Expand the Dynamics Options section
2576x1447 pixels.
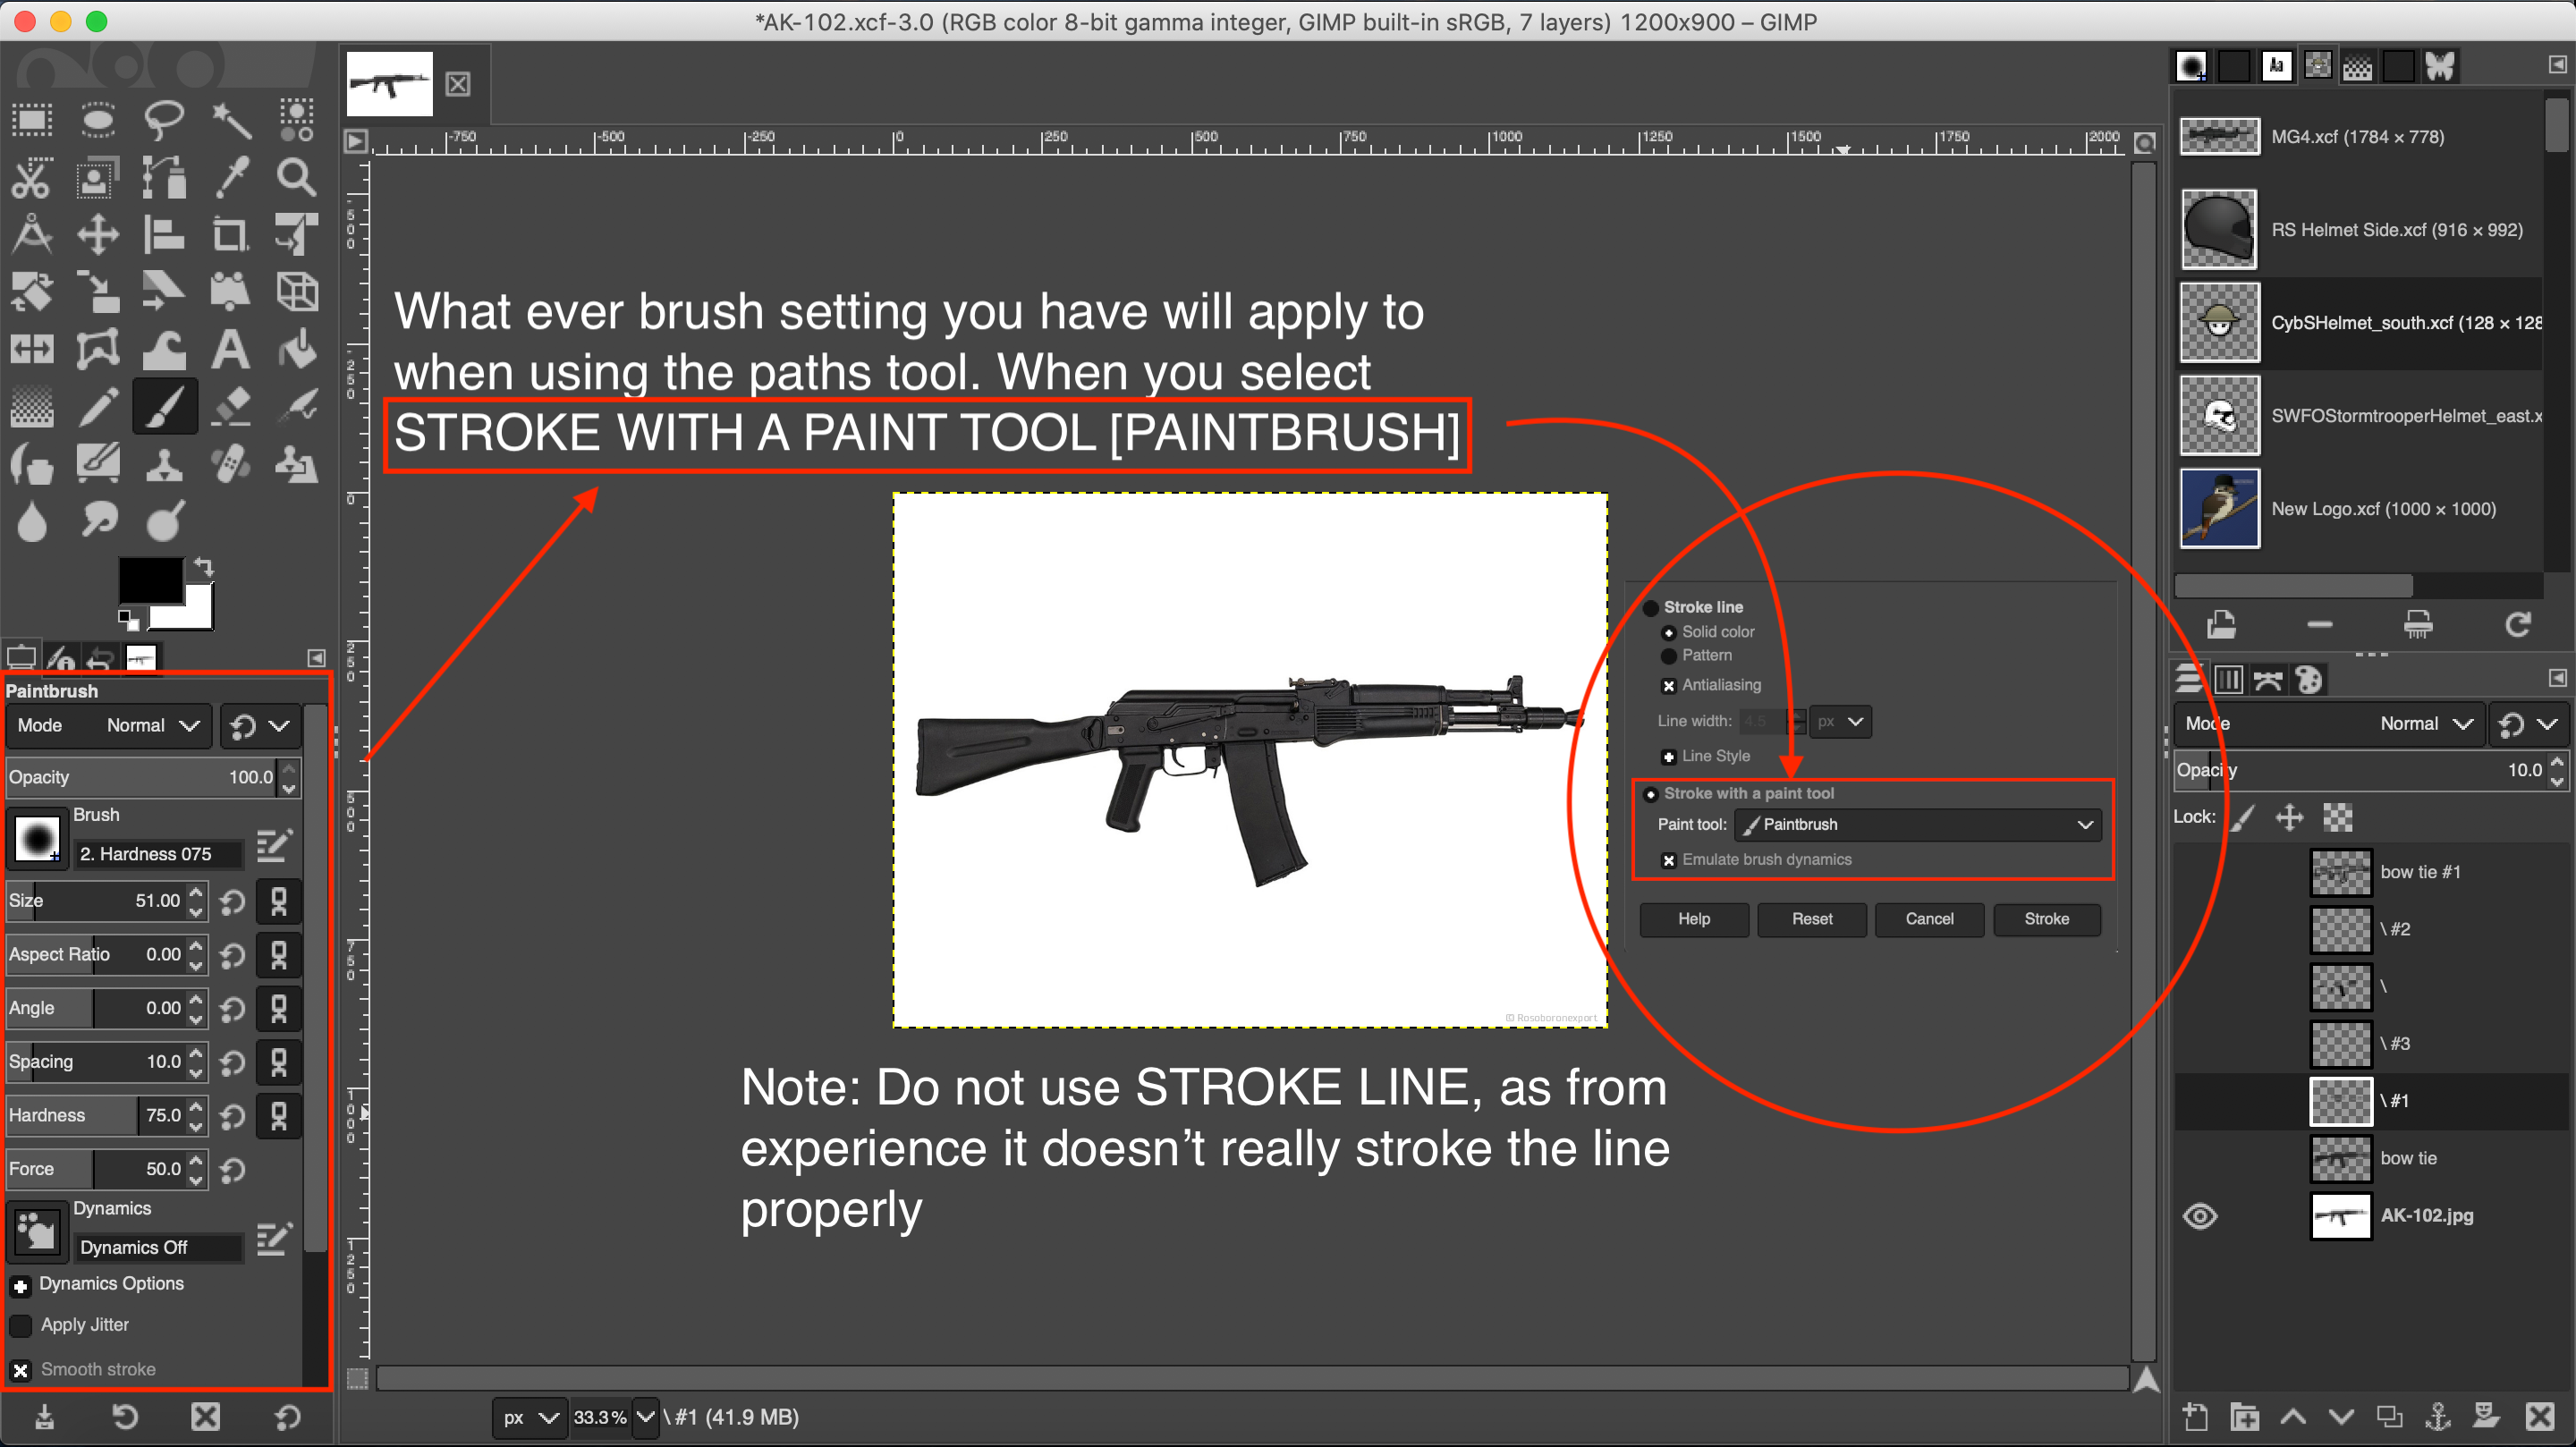pyautogui.click(x=21, y=1285)
